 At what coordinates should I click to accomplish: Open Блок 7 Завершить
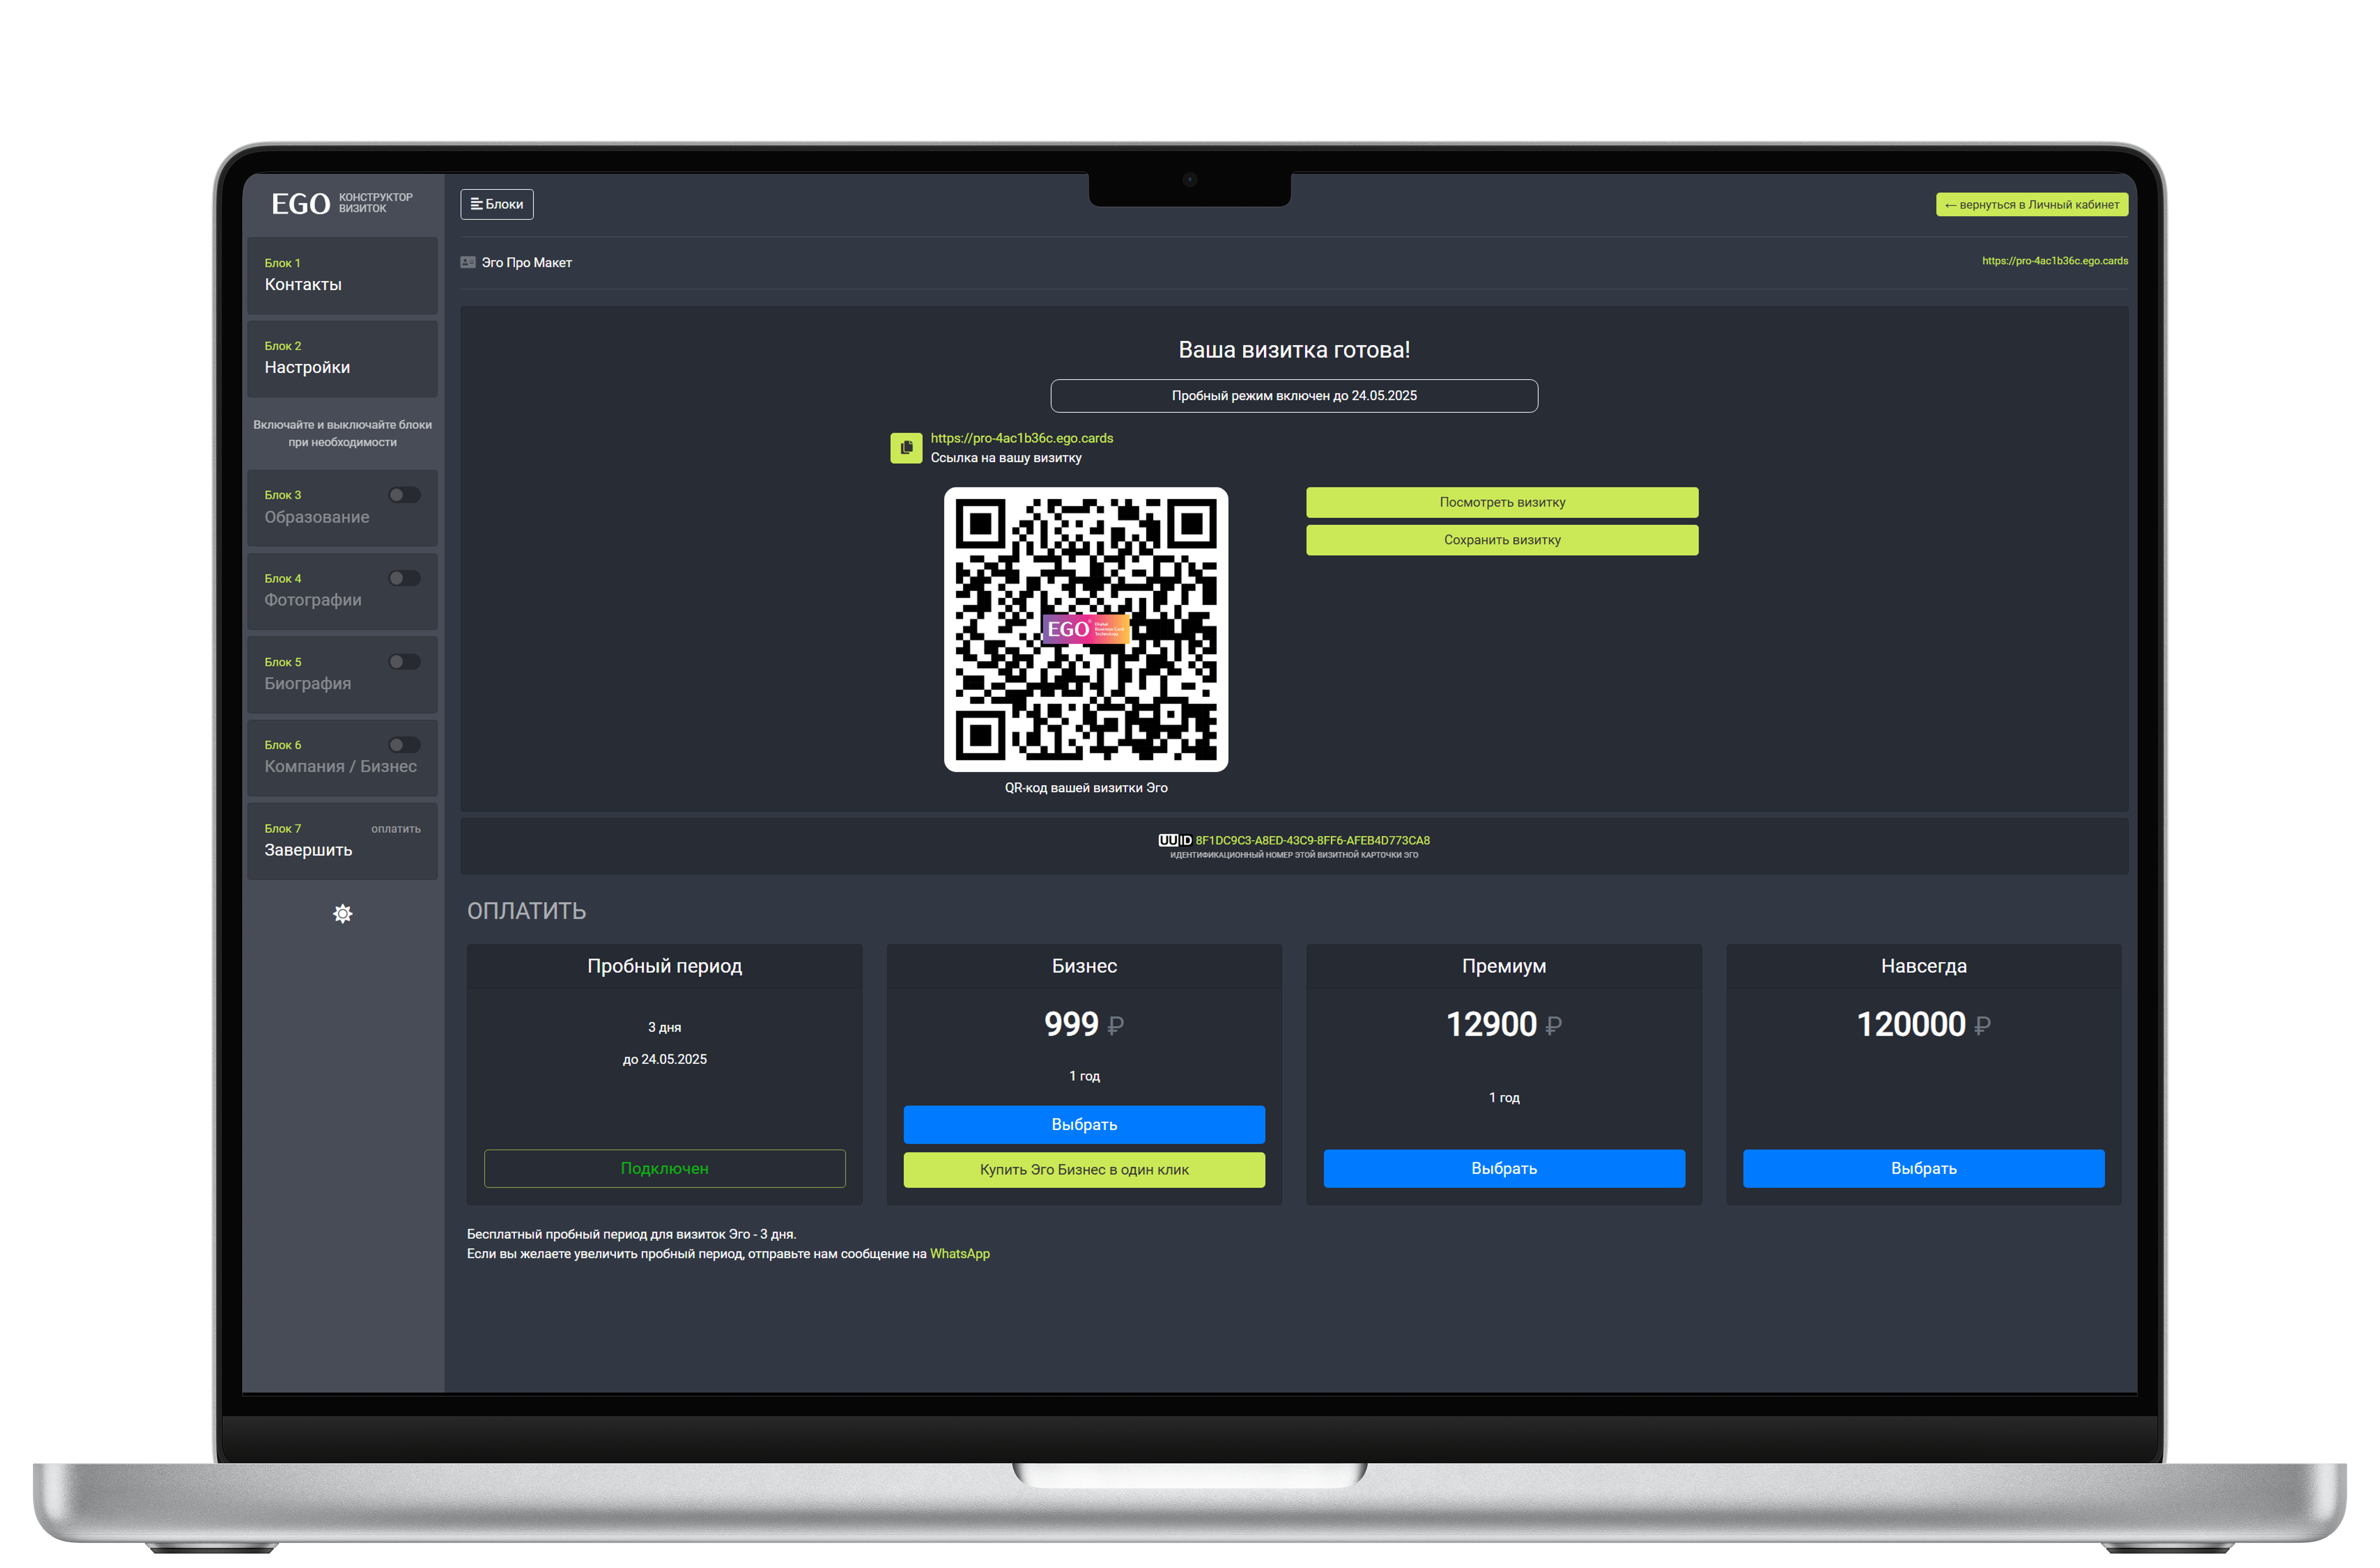(x=342, y=840)
